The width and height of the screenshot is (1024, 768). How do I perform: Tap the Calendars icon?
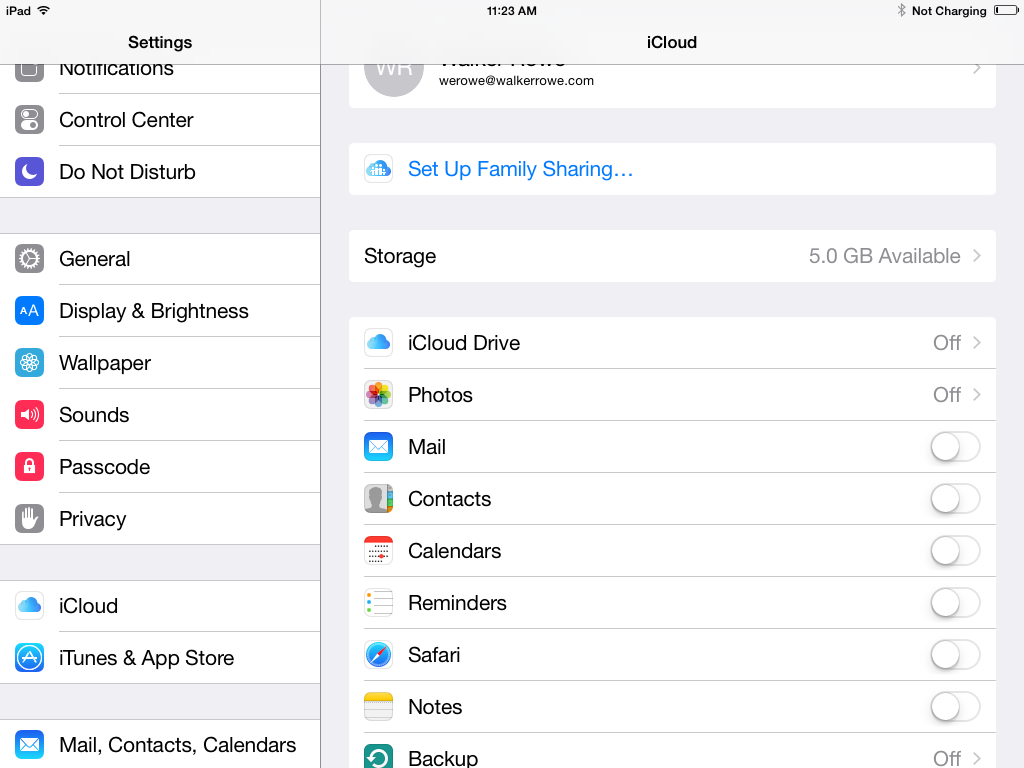tap(378, 551)
